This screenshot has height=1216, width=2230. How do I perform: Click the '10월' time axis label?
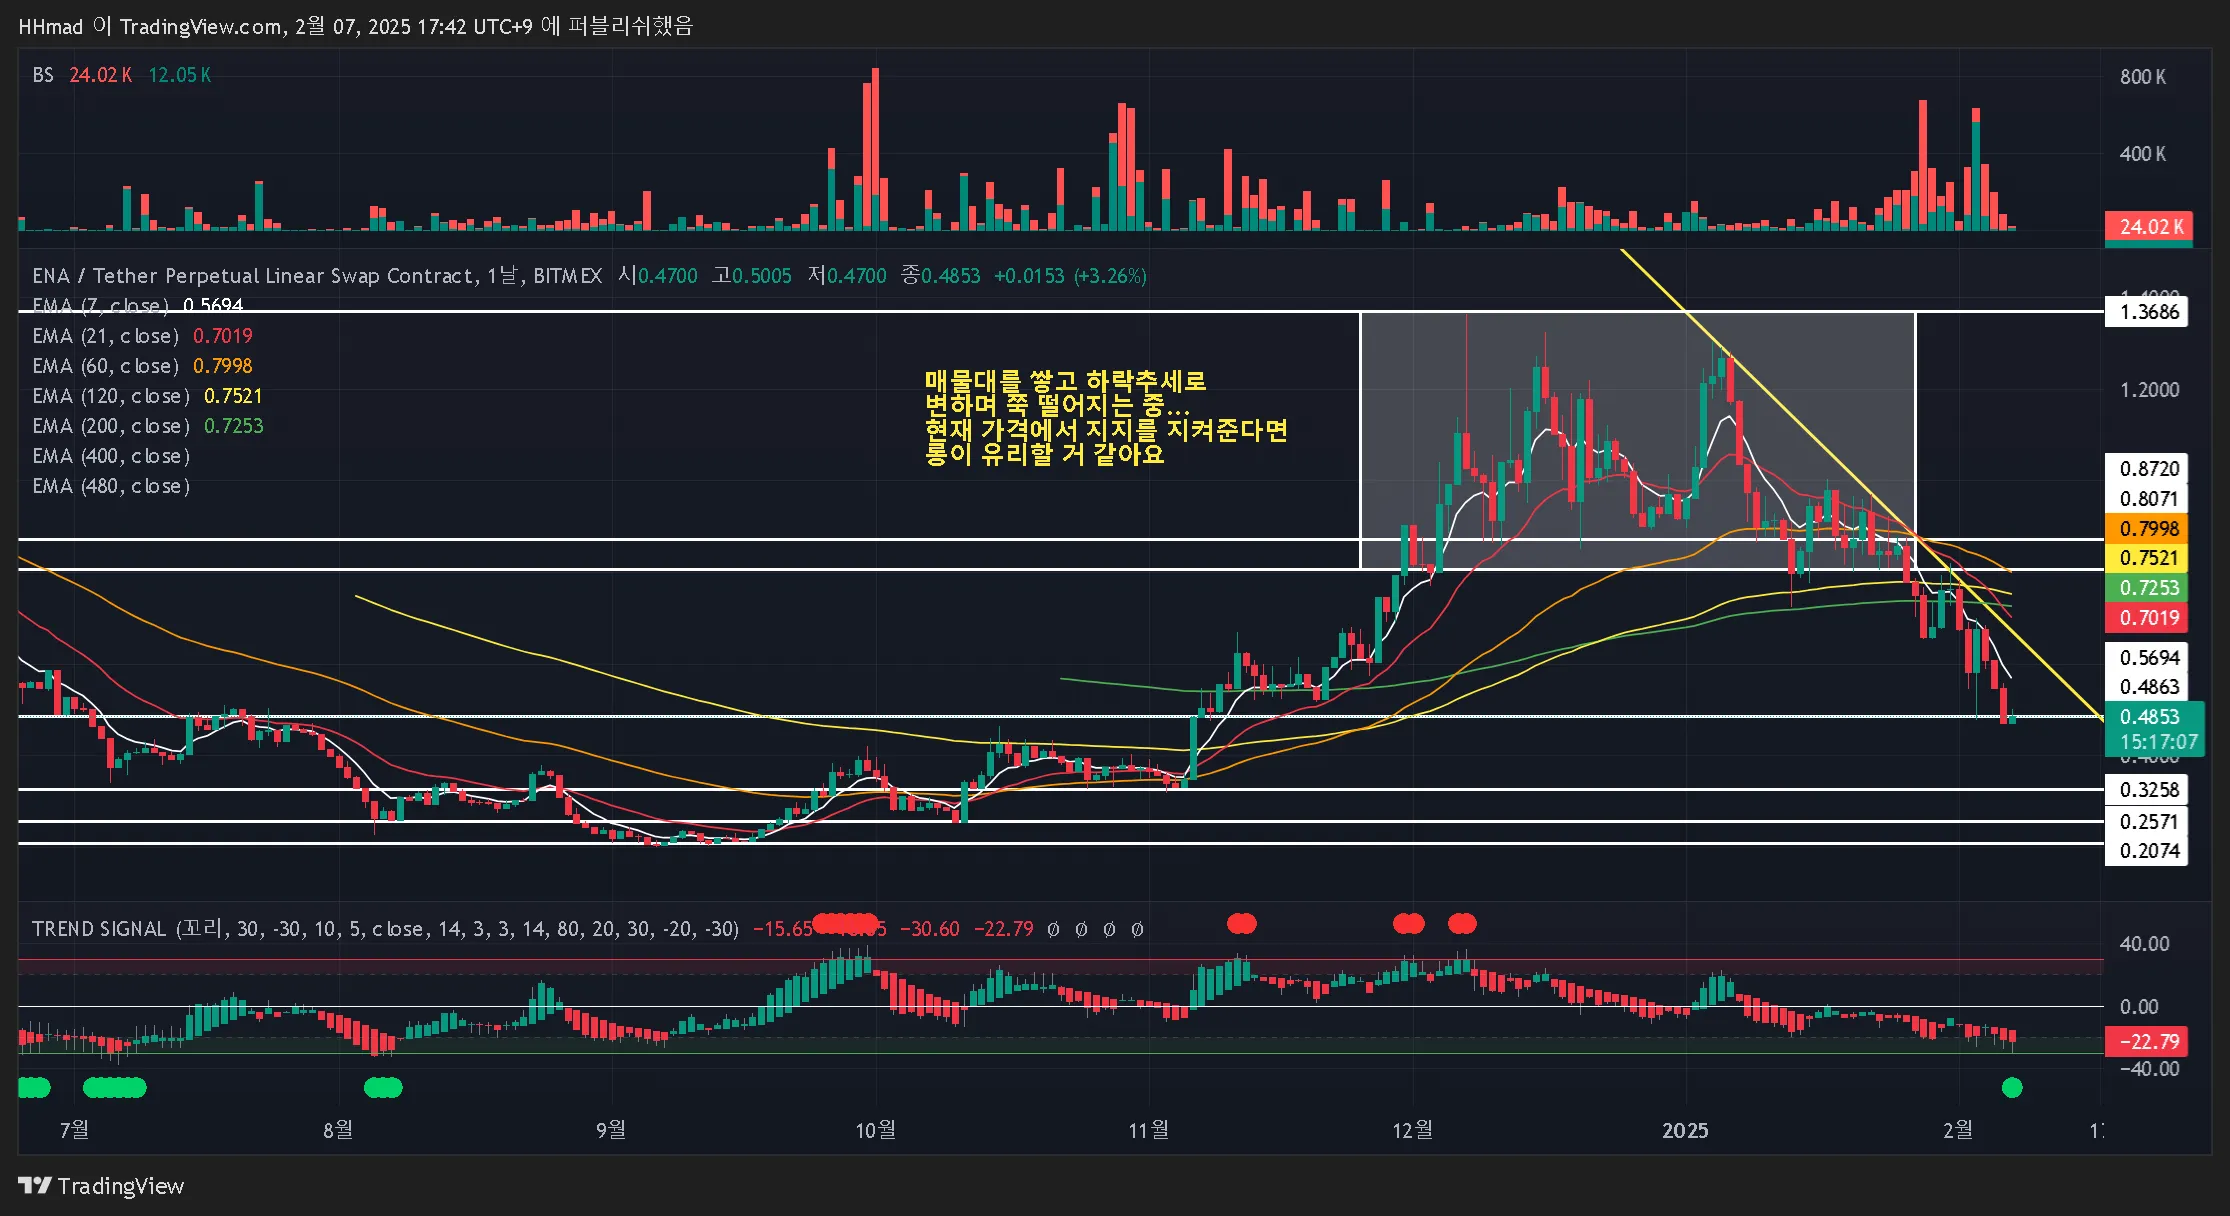pos(876,1130)
